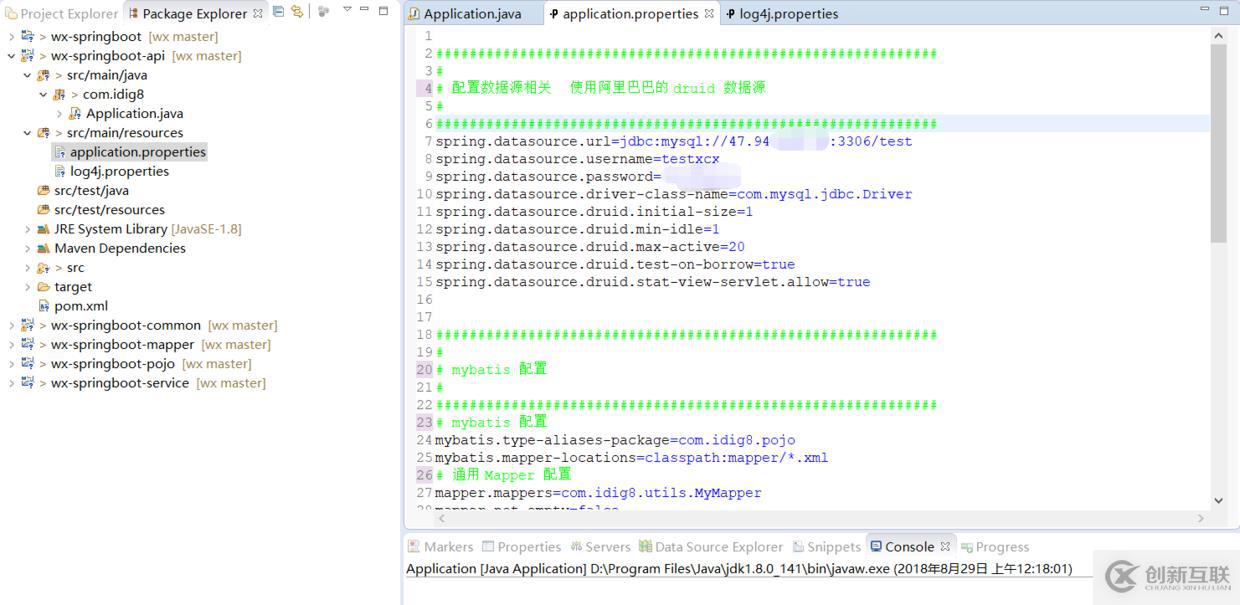Expand the Application.java node
1240x605 pixels.
coord(59,114)
